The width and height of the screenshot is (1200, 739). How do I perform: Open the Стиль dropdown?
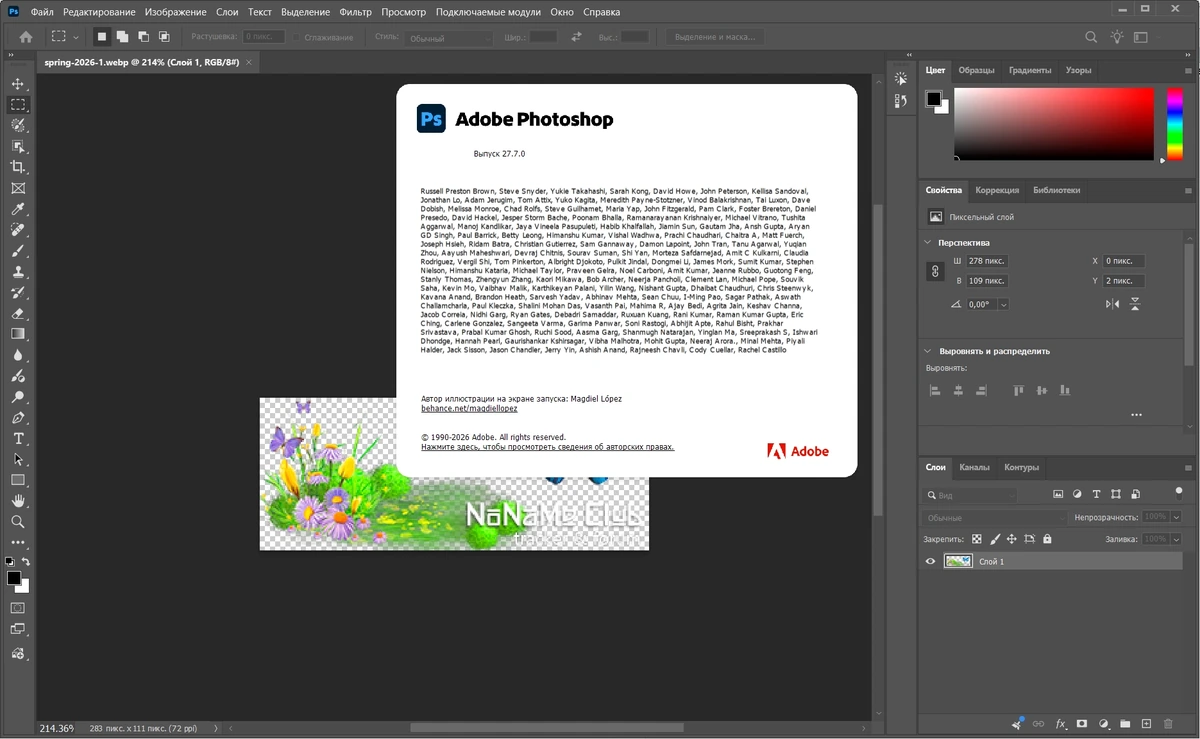pos(448,38)
